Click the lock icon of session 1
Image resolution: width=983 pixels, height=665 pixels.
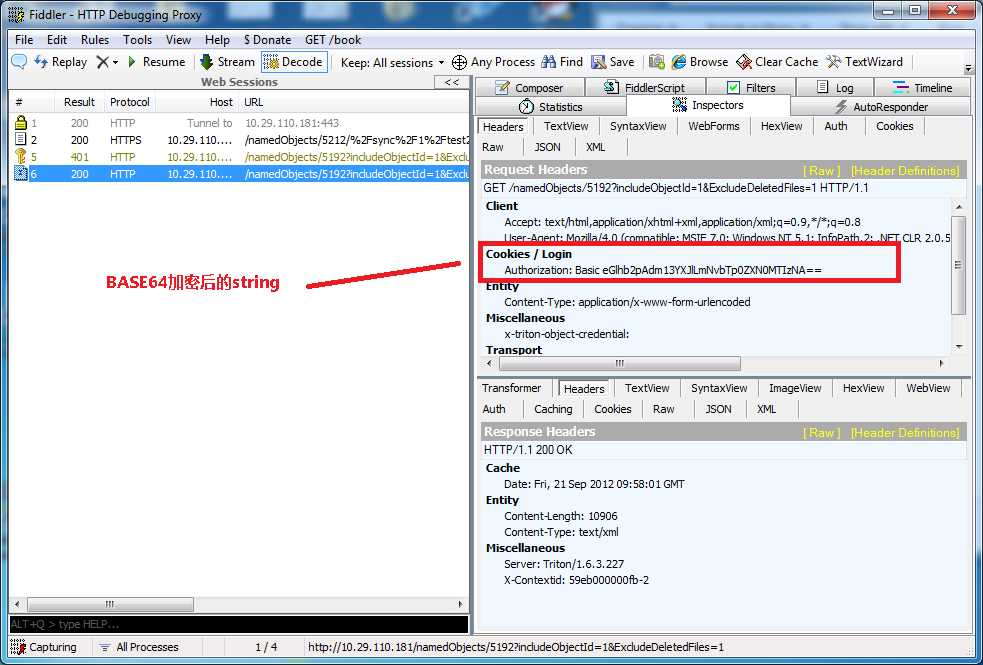pos(21,122)
